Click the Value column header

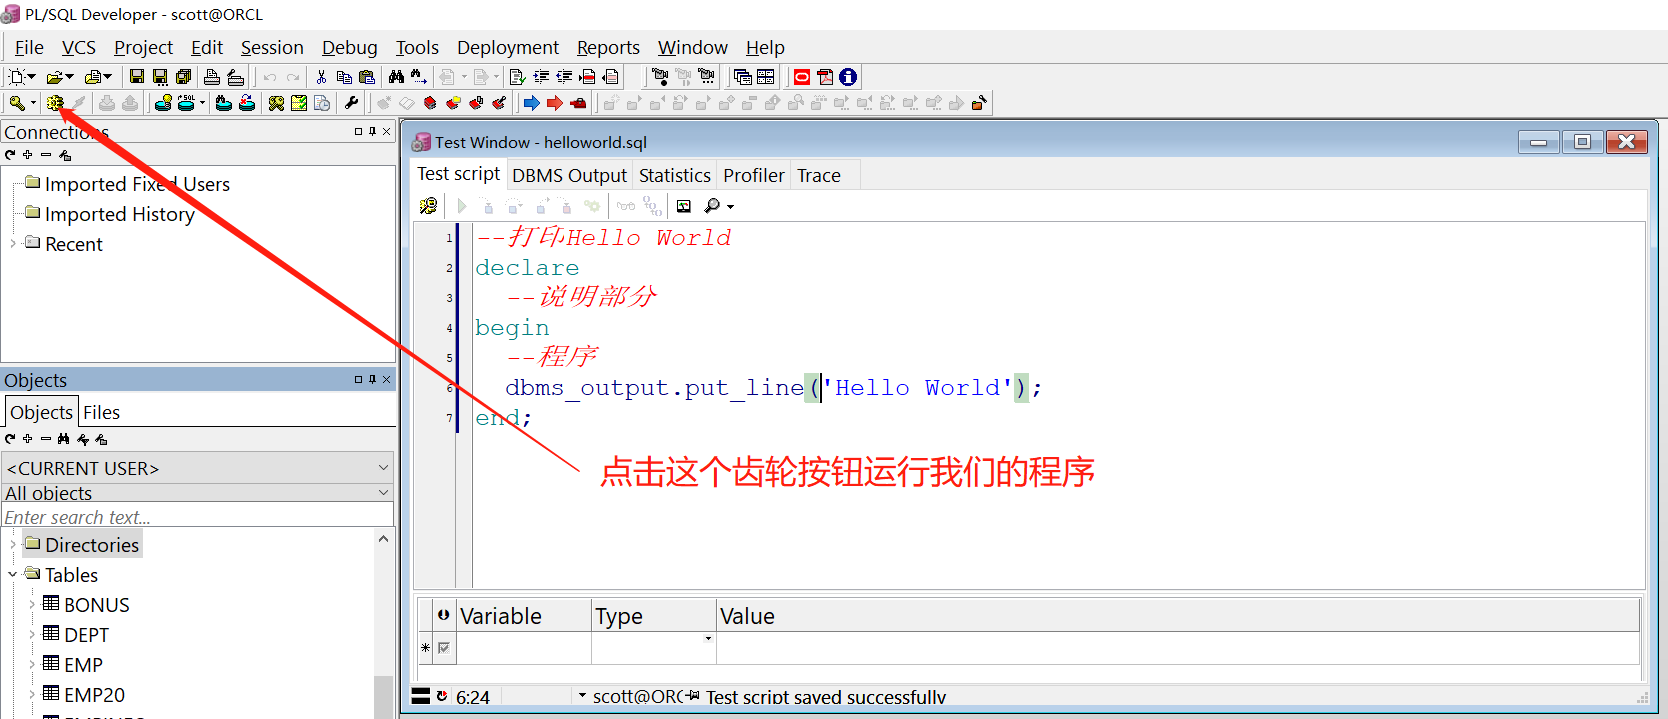coord(1178,616)
